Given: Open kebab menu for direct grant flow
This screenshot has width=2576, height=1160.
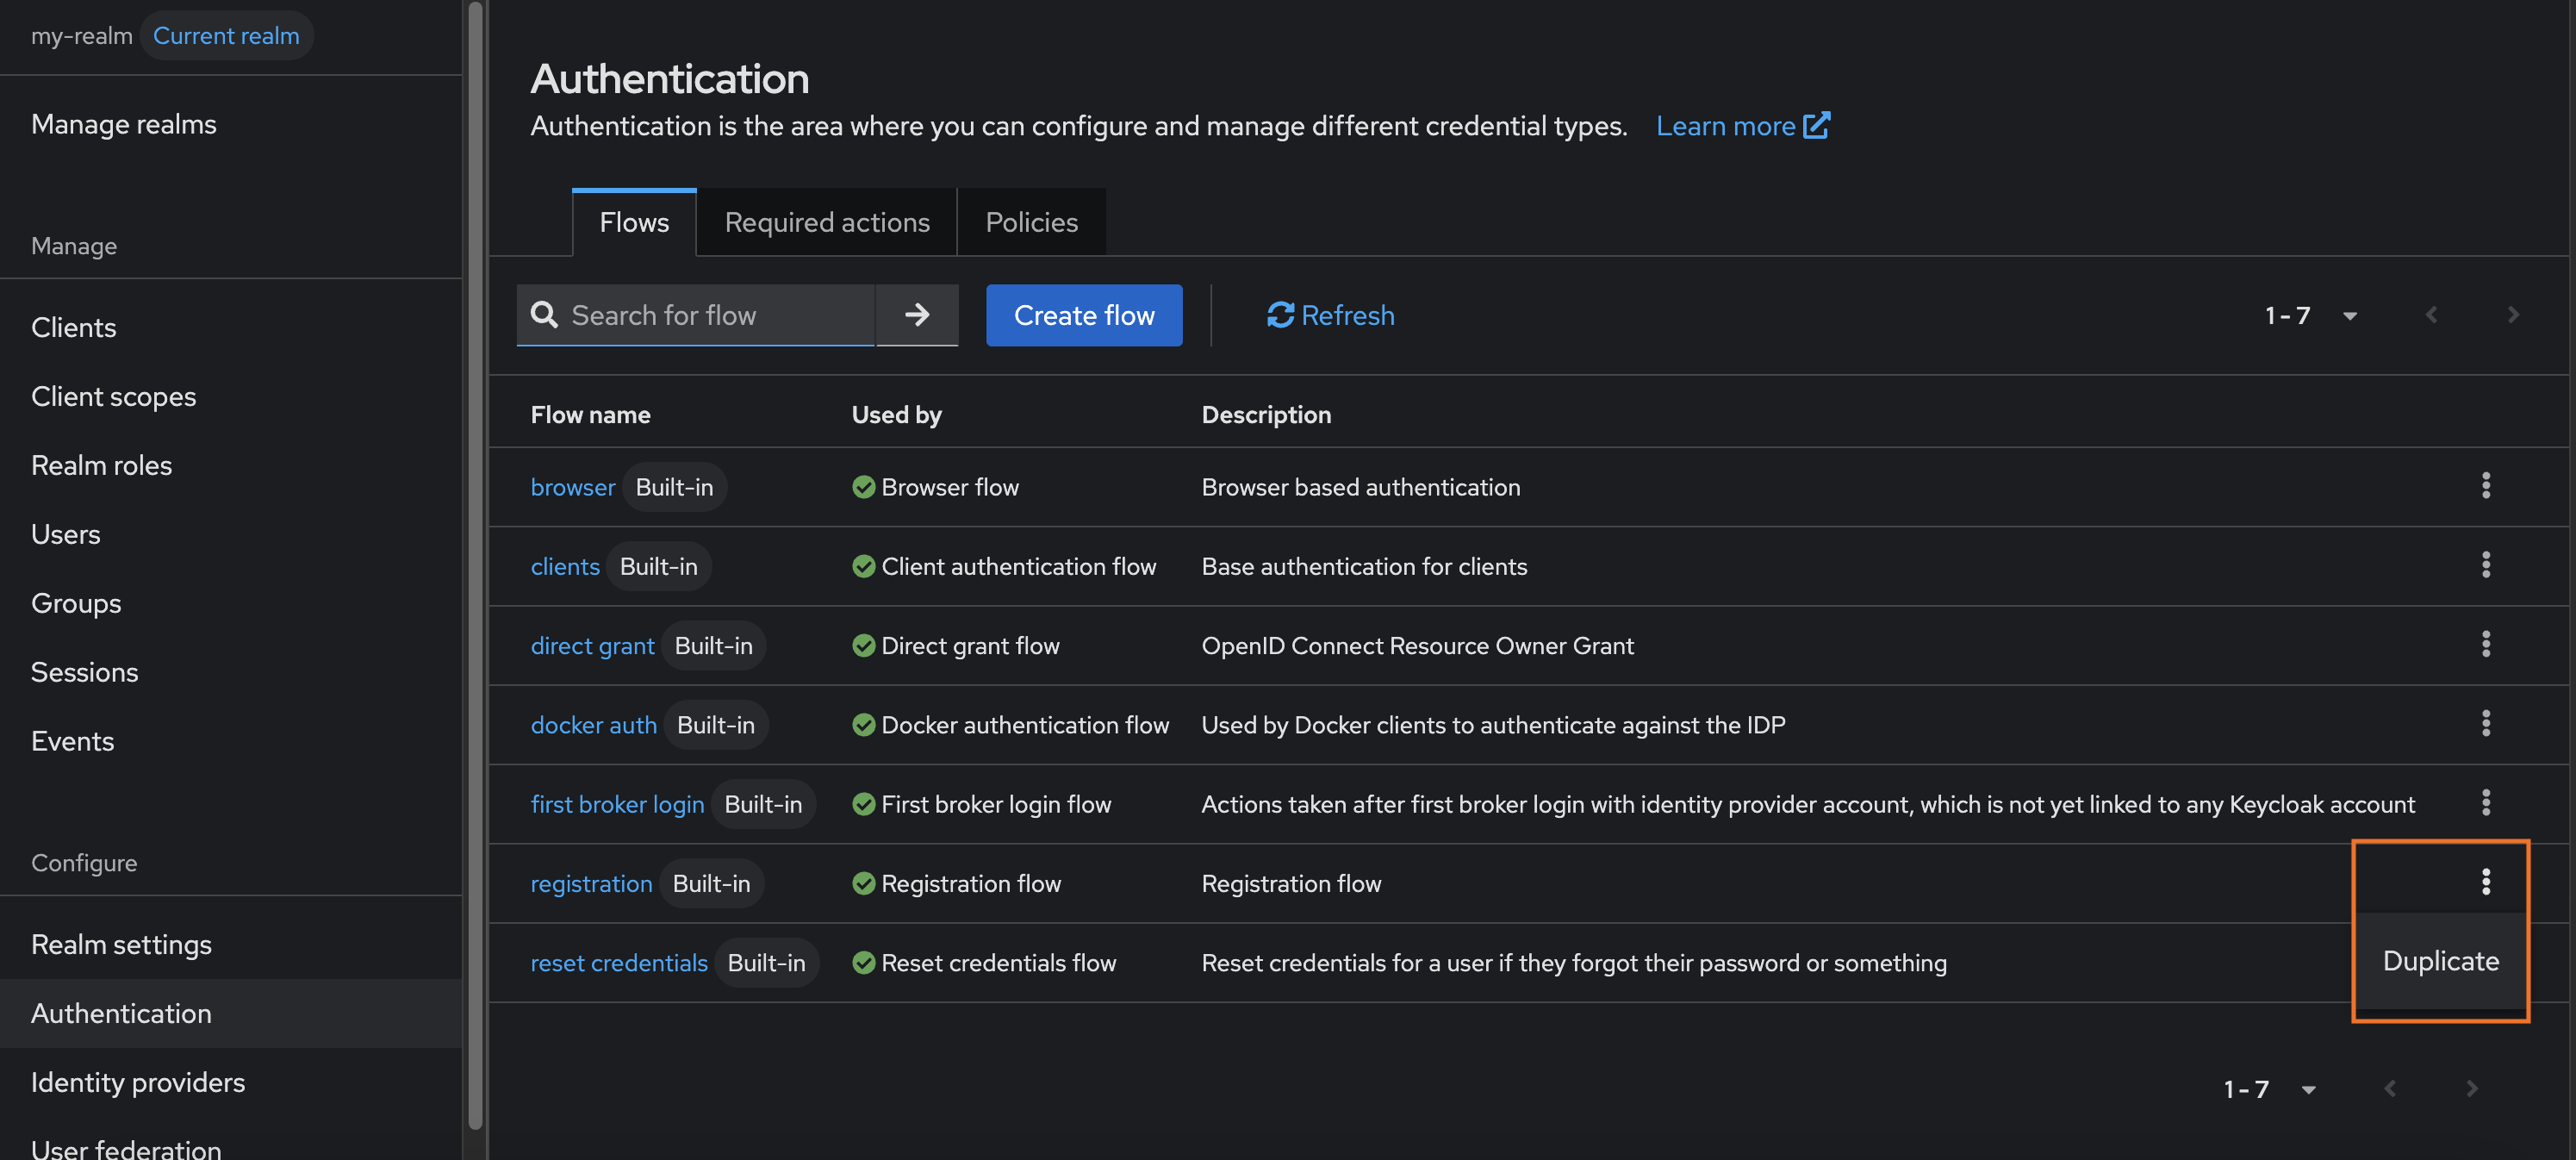Looking at the screenshot, I should pos(2485,645).
